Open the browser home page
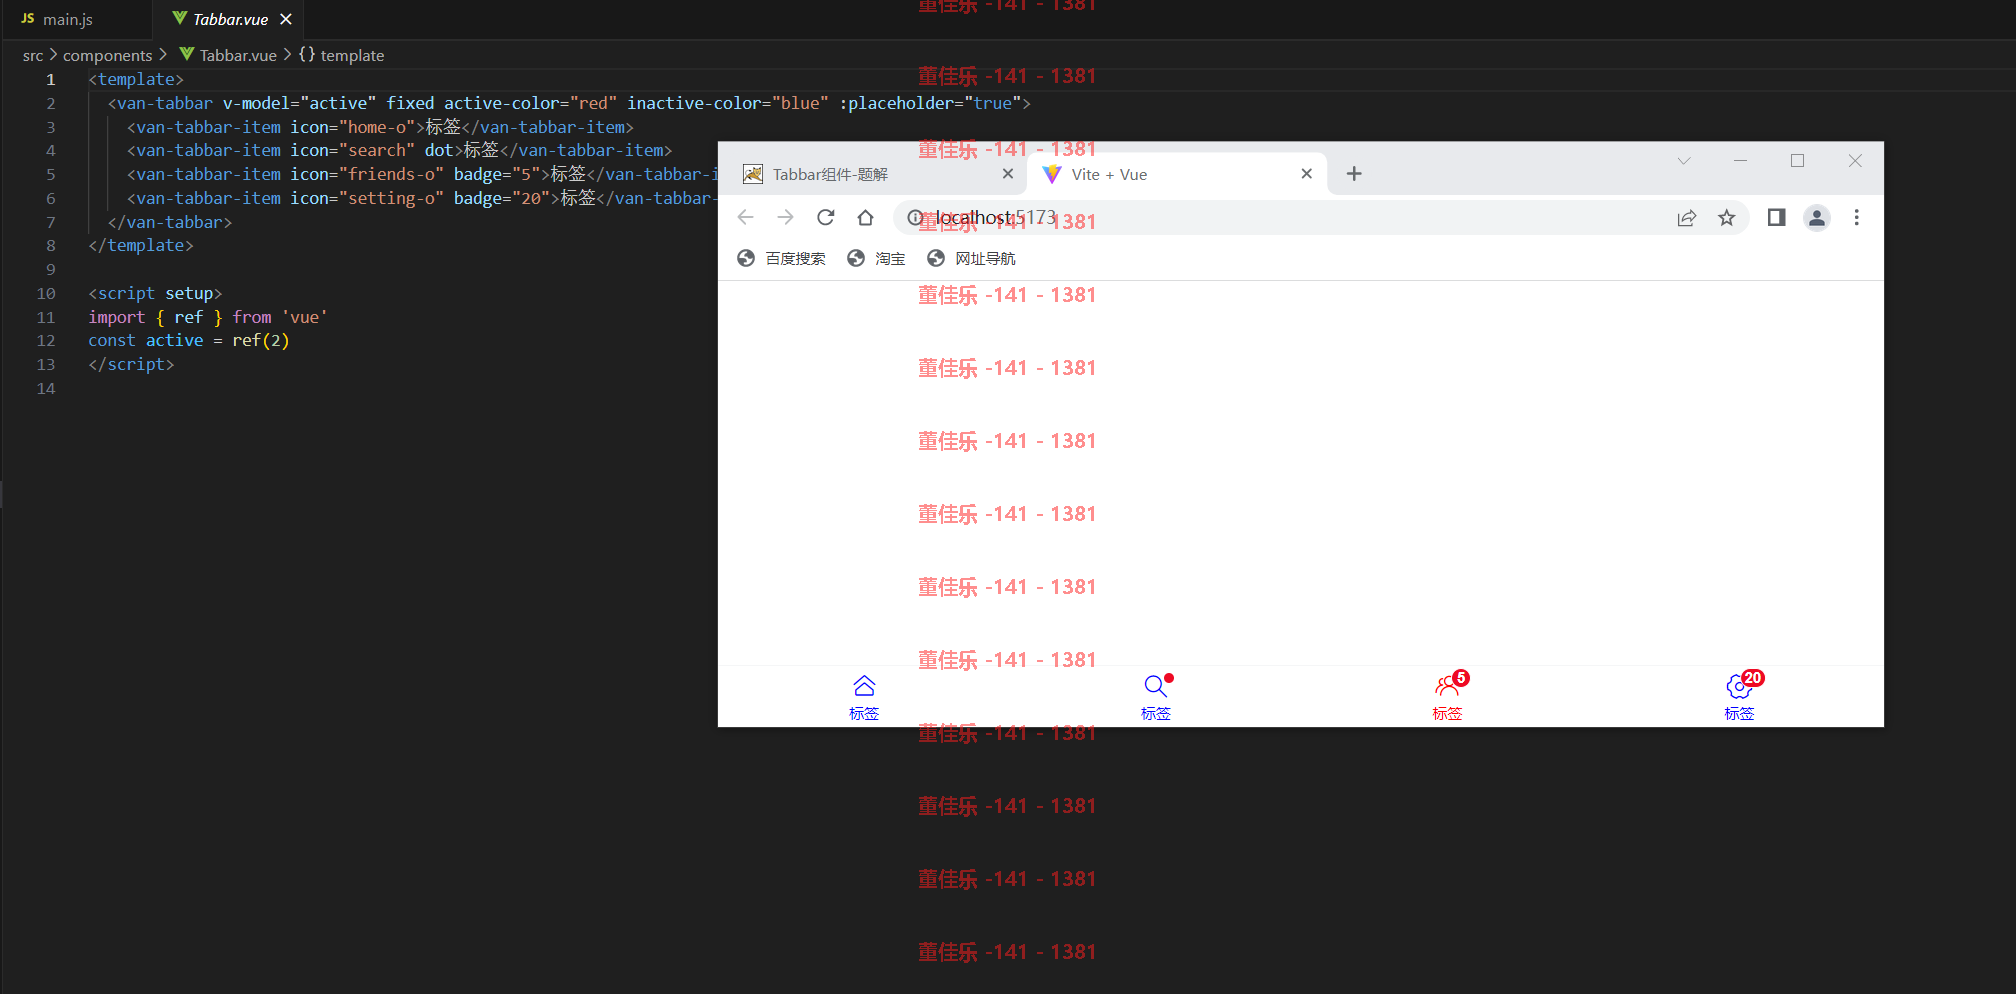Screen dimensions: 2016x994 click(x=865, y=217)
